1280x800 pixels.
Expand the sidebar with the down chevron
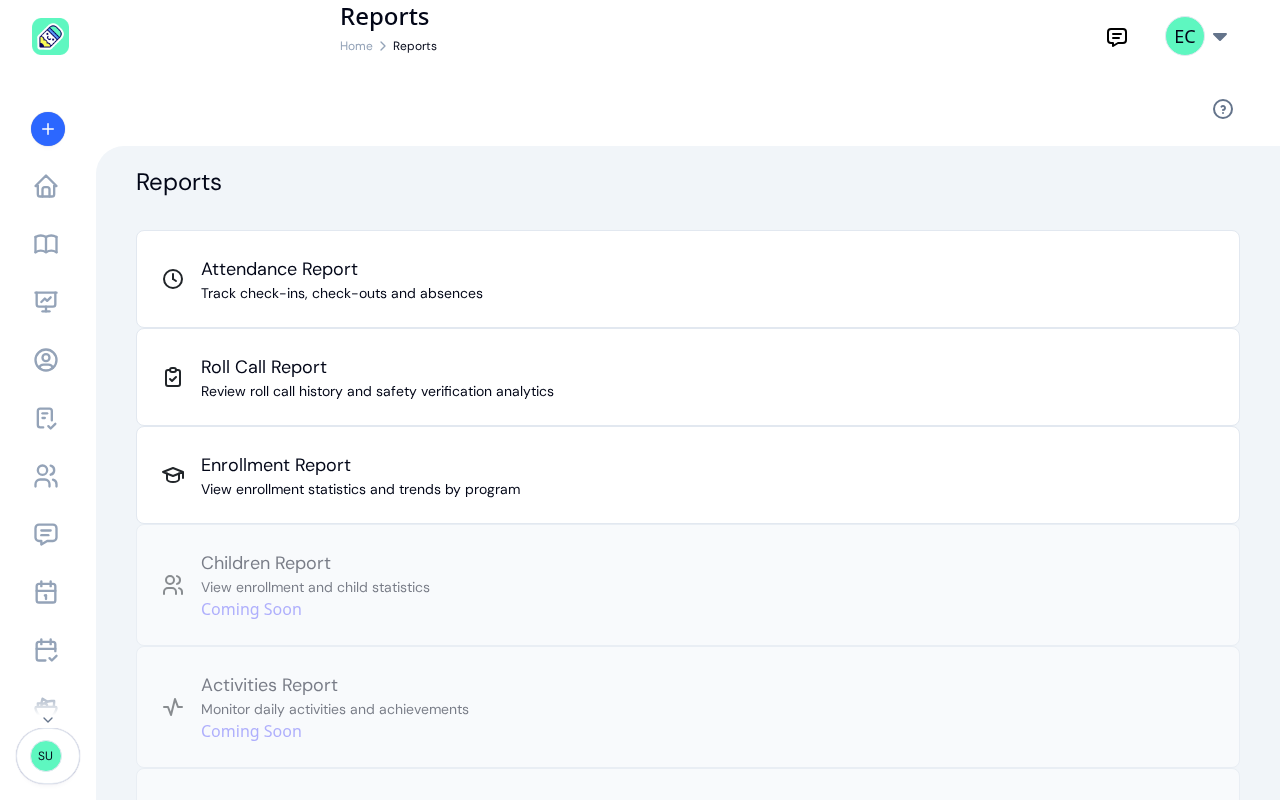pyautogui.click(x=48, y=720)
